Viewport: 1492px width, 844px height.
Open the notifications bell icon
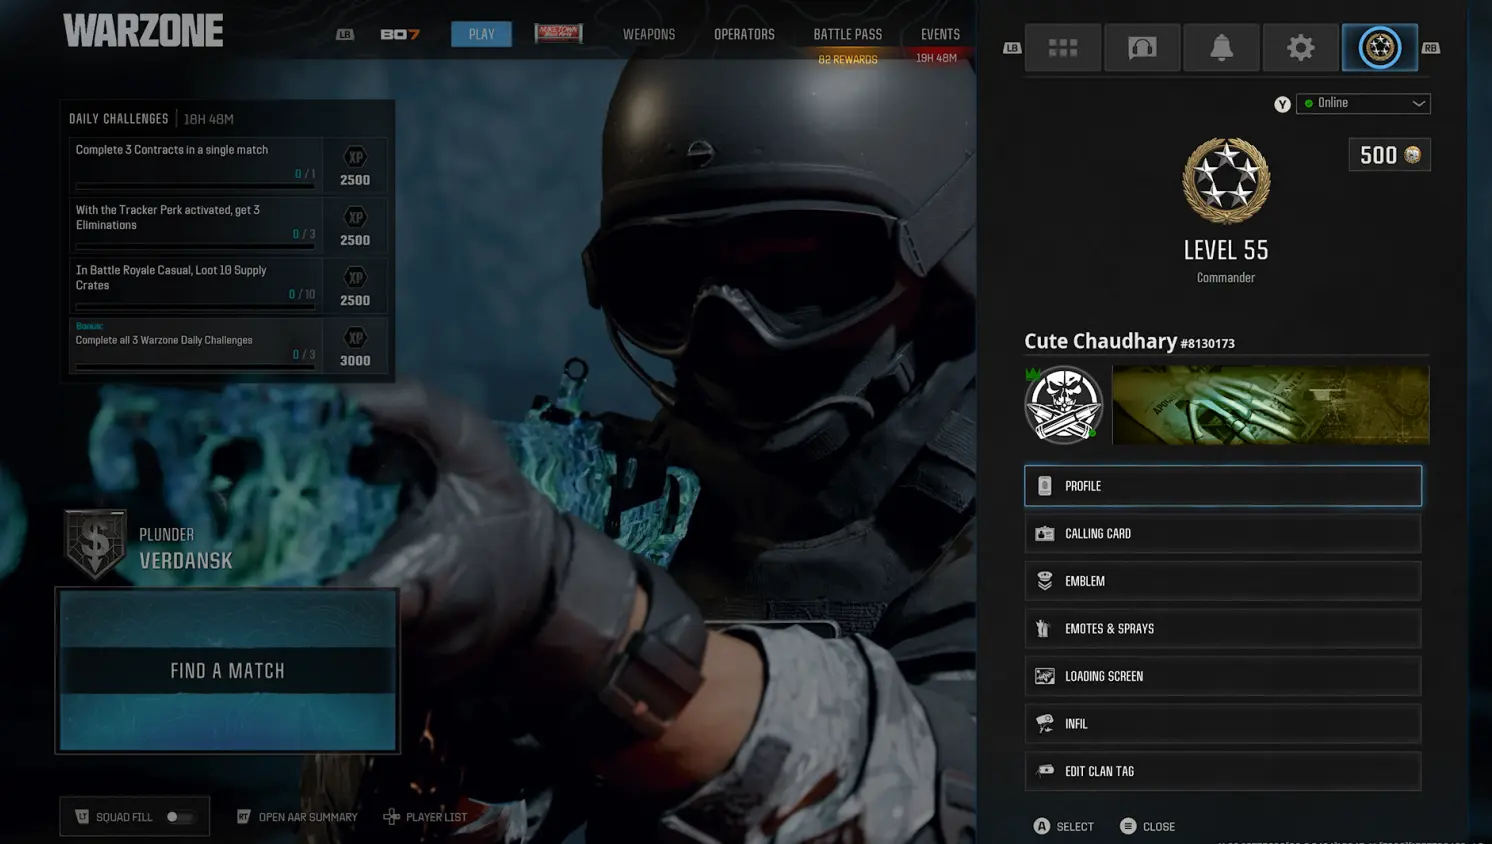(x=1221, y=47)
